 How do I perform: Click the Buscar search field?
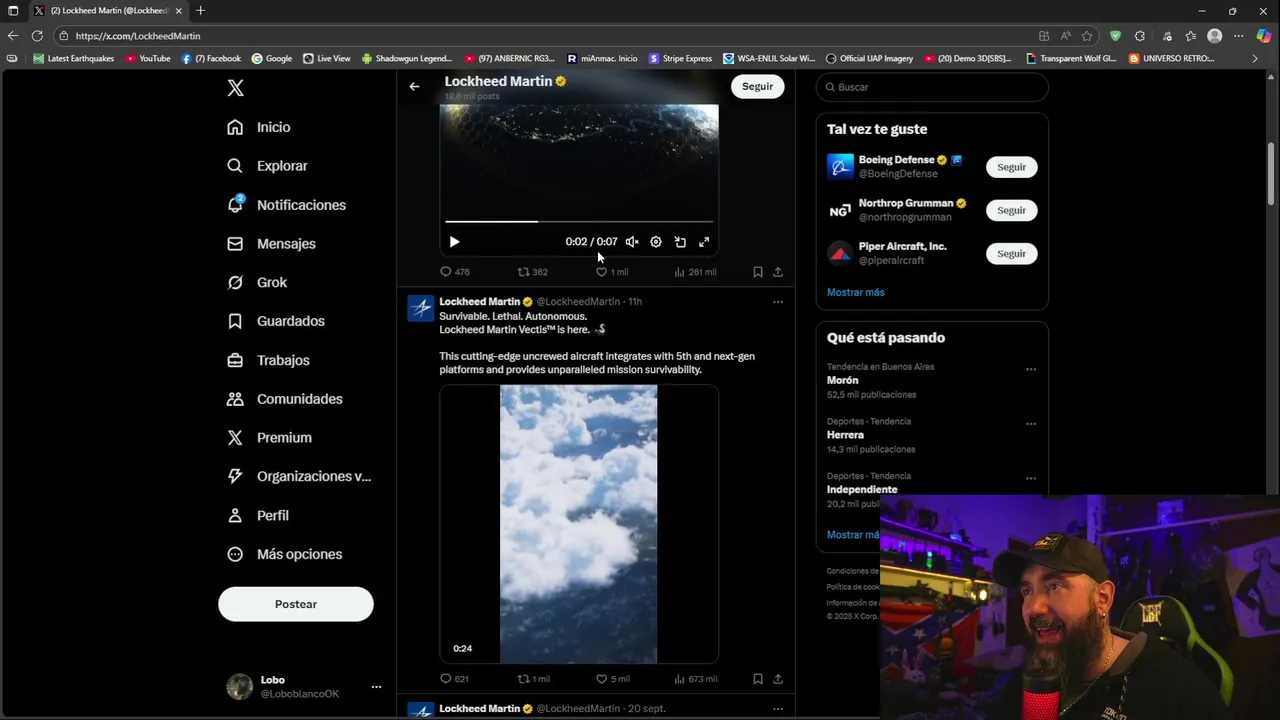[x=932, y=87]
